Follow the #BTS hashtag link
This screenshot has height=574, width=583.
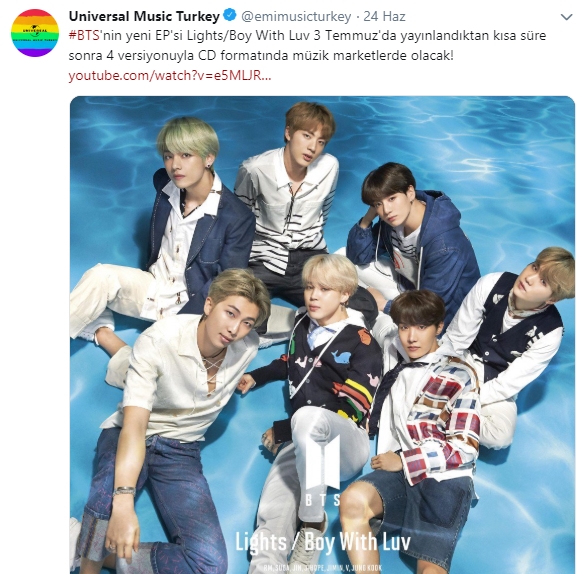[84, 36]
